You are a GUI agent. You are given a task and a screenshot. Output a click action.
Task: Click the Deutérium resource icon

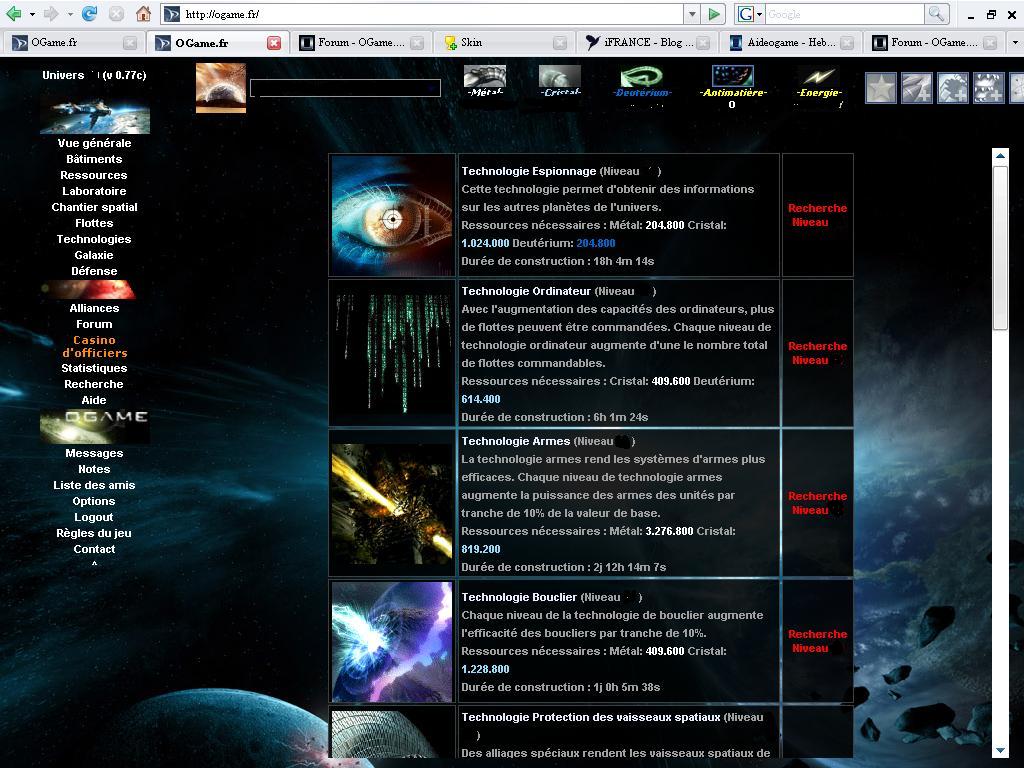(x=641, y=77)
